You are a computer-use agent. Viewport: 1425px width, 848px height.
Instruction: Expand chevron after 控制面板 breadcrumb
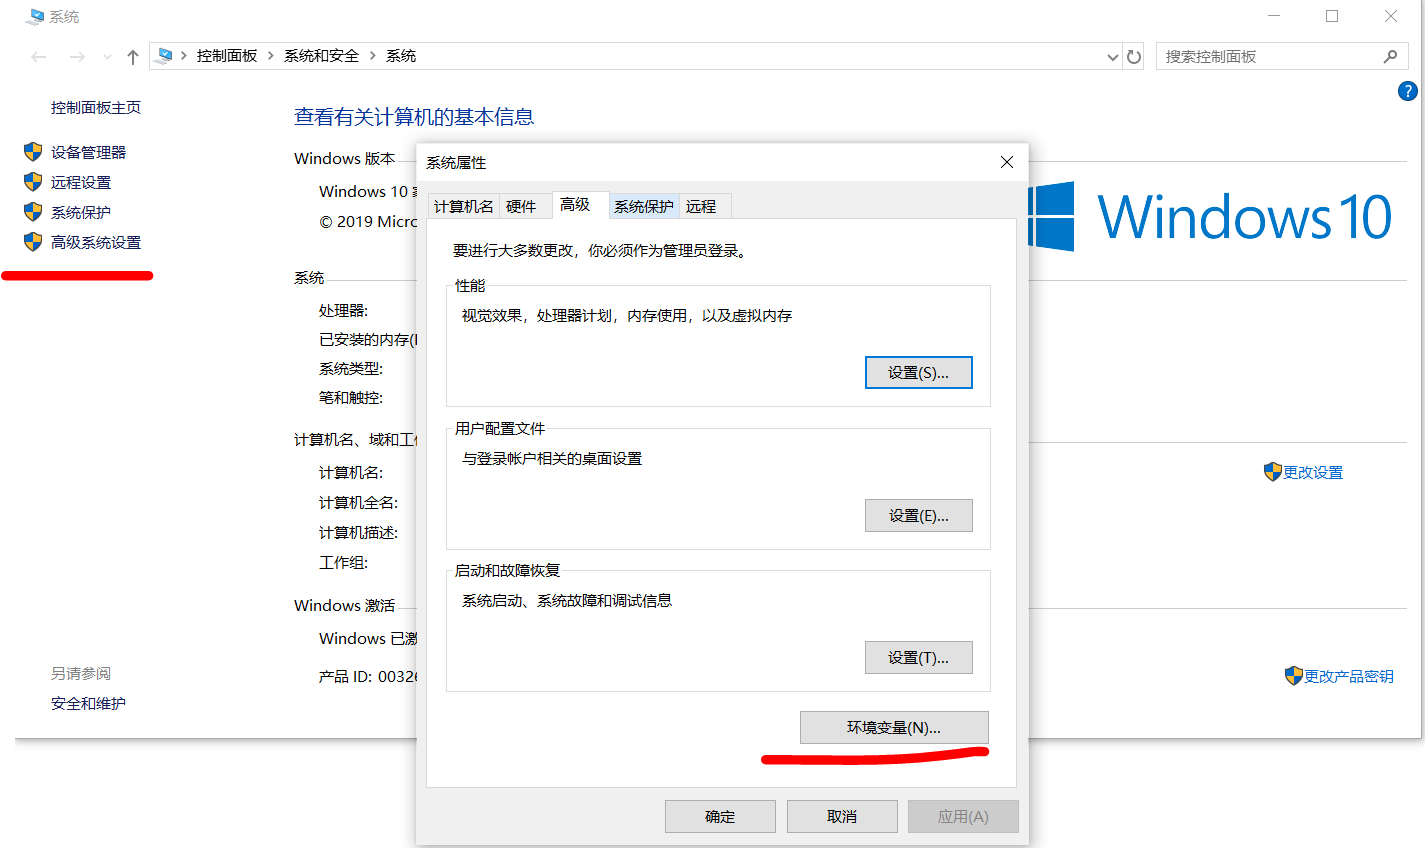click(x=270, y=56)
